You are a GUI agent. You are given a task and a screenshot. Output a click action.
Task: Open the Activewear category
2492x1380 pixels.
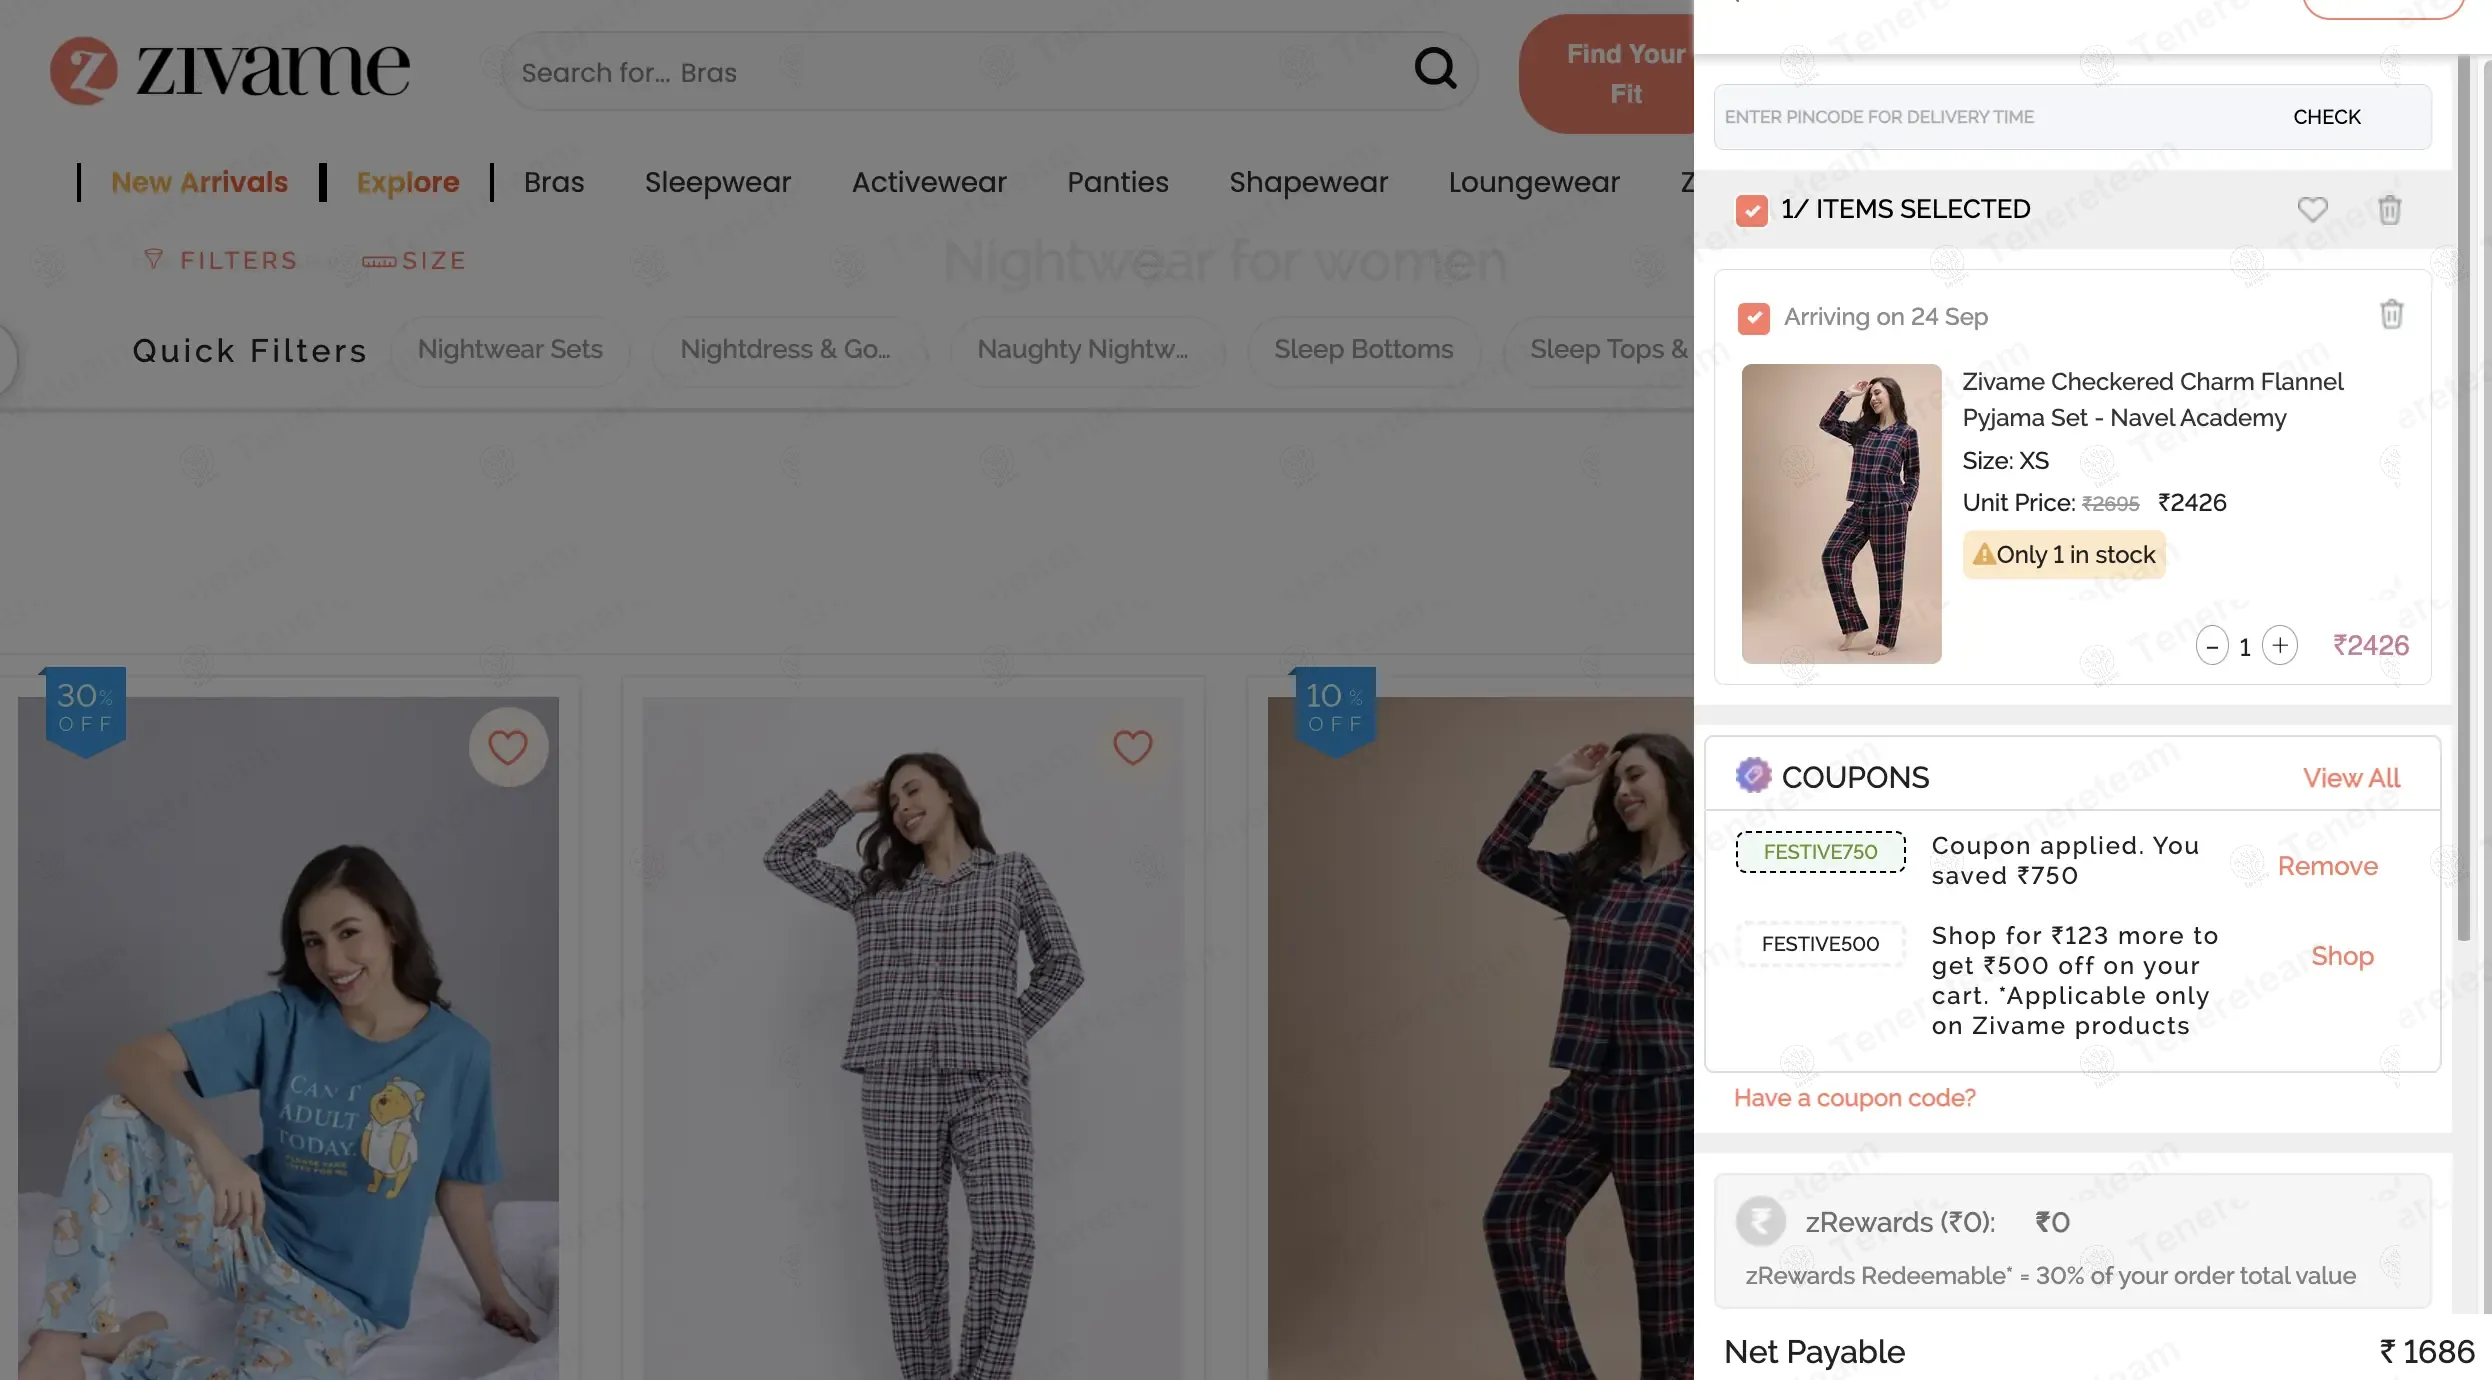pyautogui.click(x=928, y=182)
